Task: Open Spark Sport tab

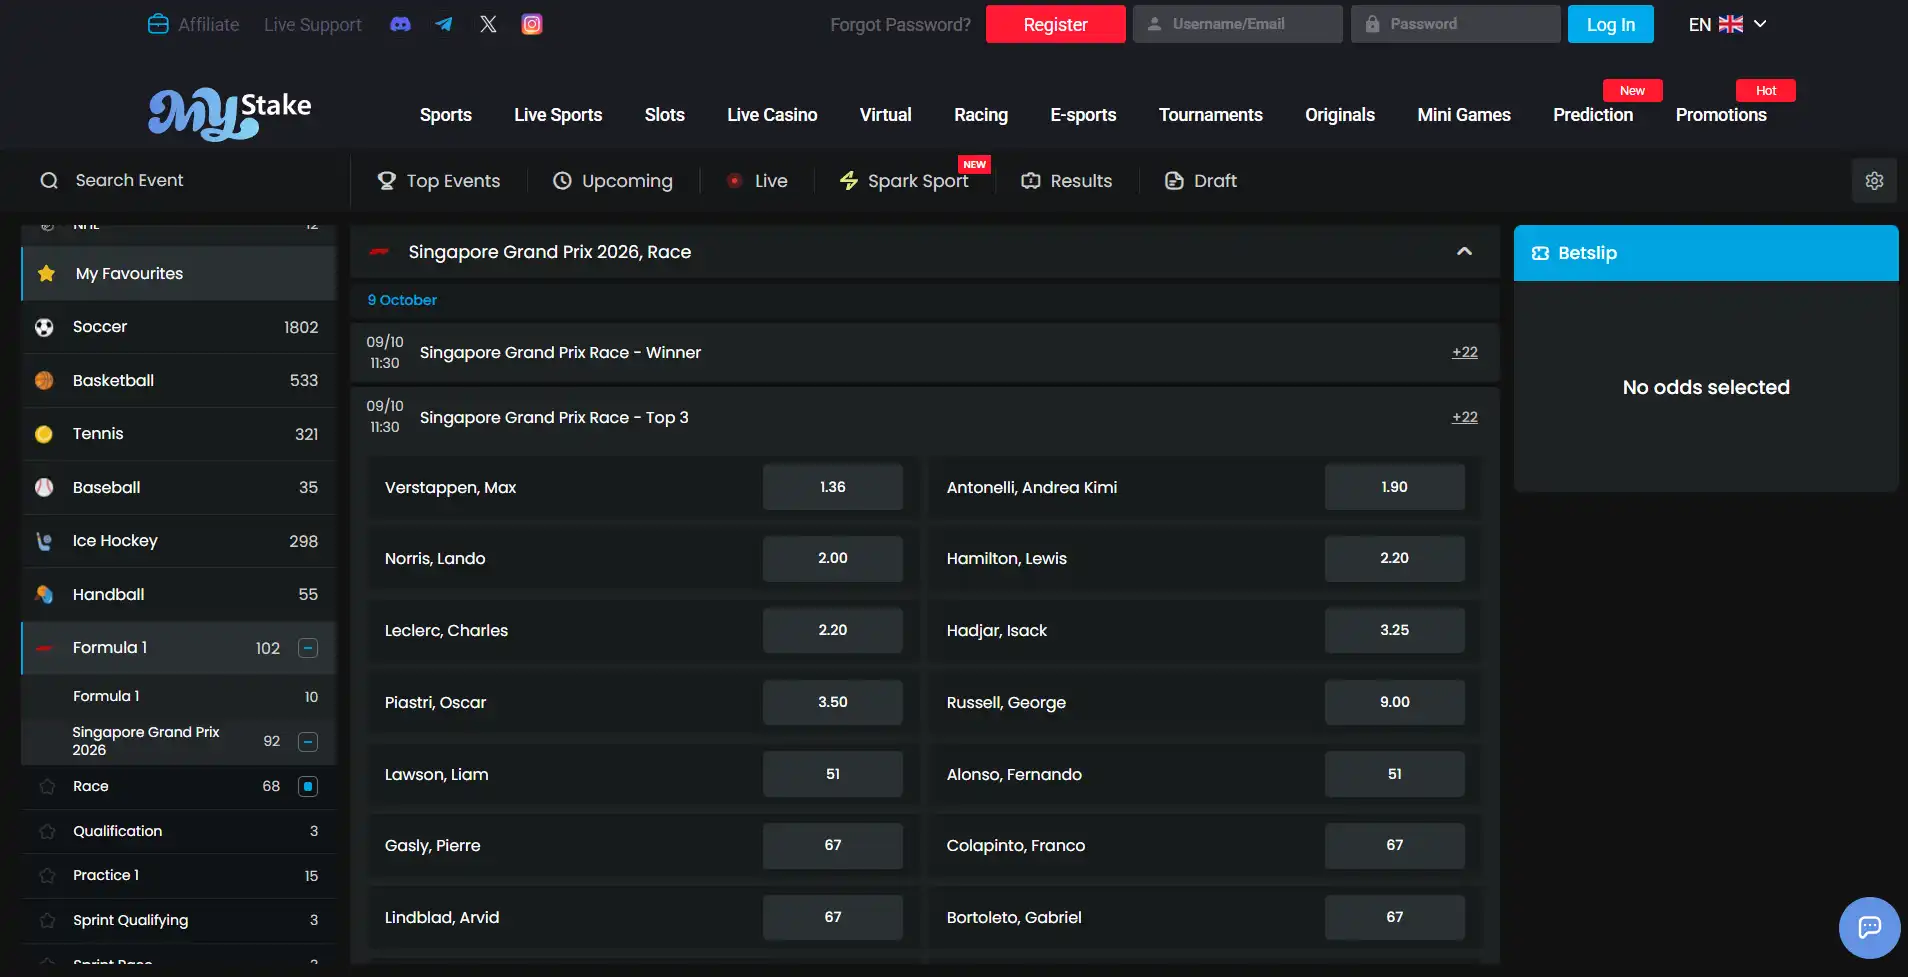Action: (x=904, y=181)
